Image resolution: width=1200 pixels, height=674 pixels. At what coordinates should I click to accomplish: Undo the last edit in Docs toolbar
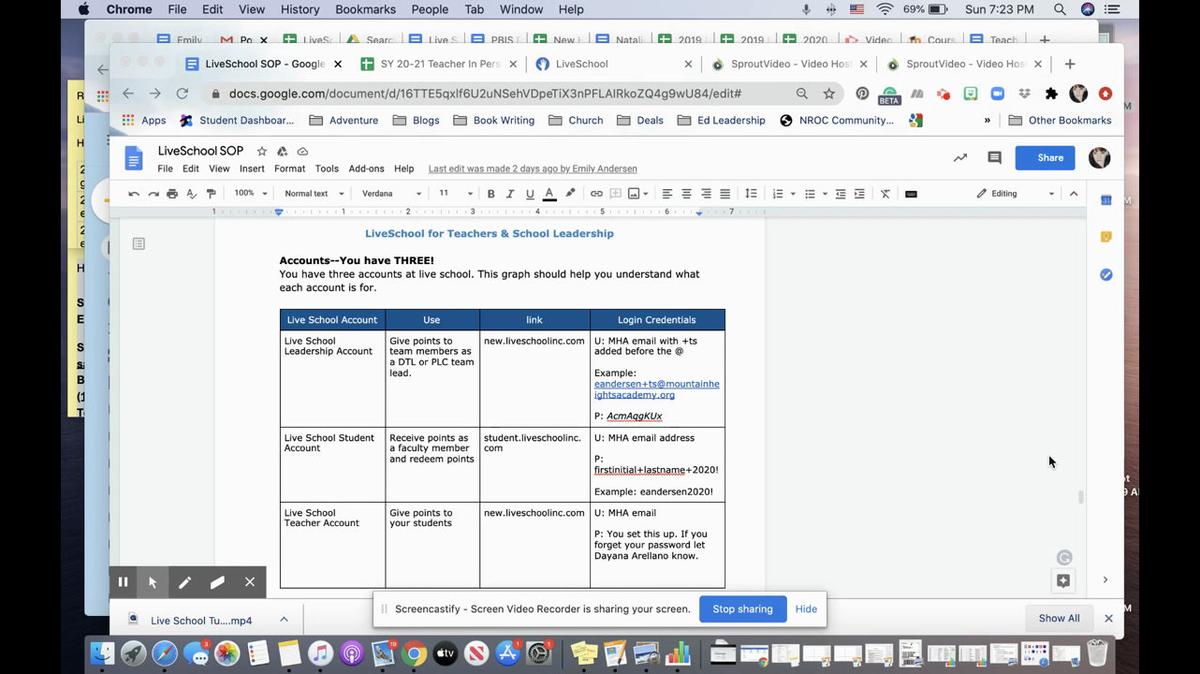pyautogui.click(x=134, y=194)
